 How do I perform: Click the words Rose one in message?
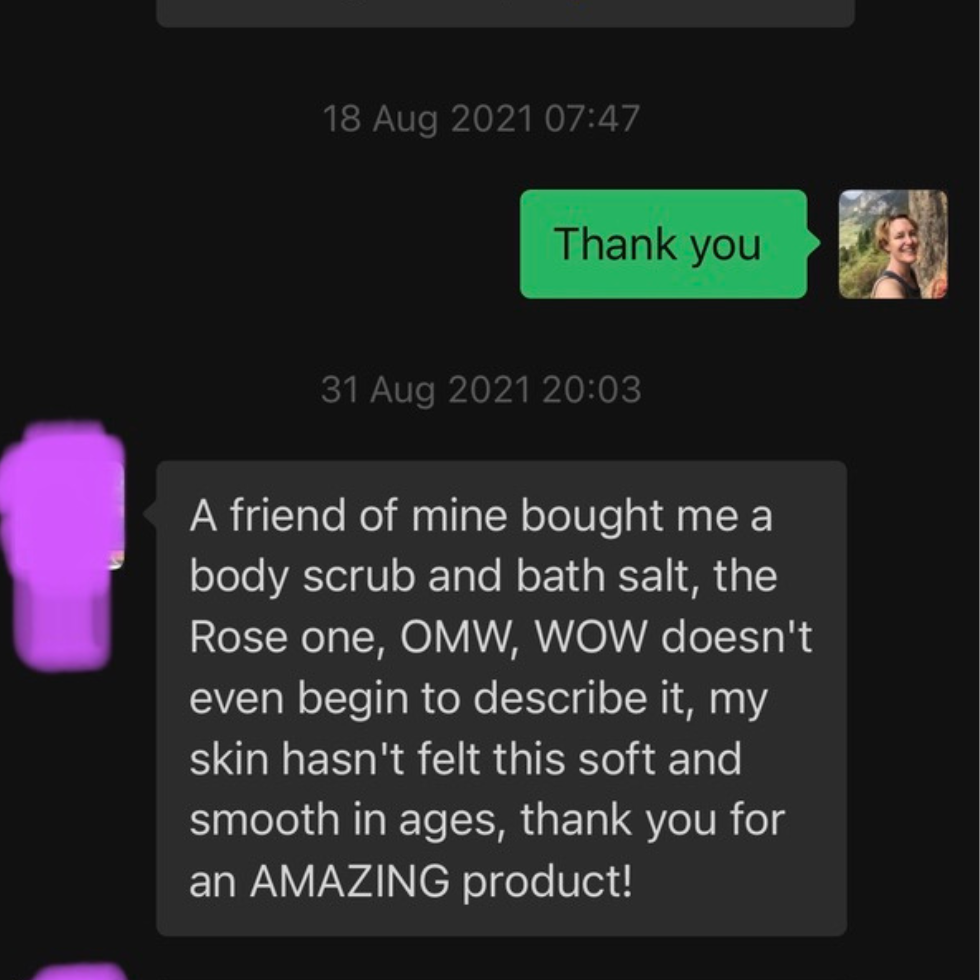click(x=286, y=637)
